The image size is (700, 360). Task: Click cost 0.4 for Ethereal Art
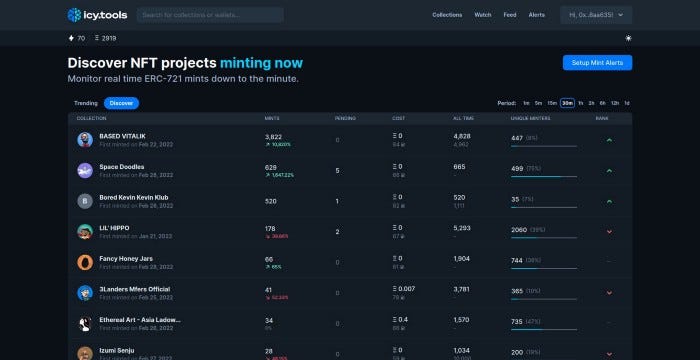click(x=400, y=320)
